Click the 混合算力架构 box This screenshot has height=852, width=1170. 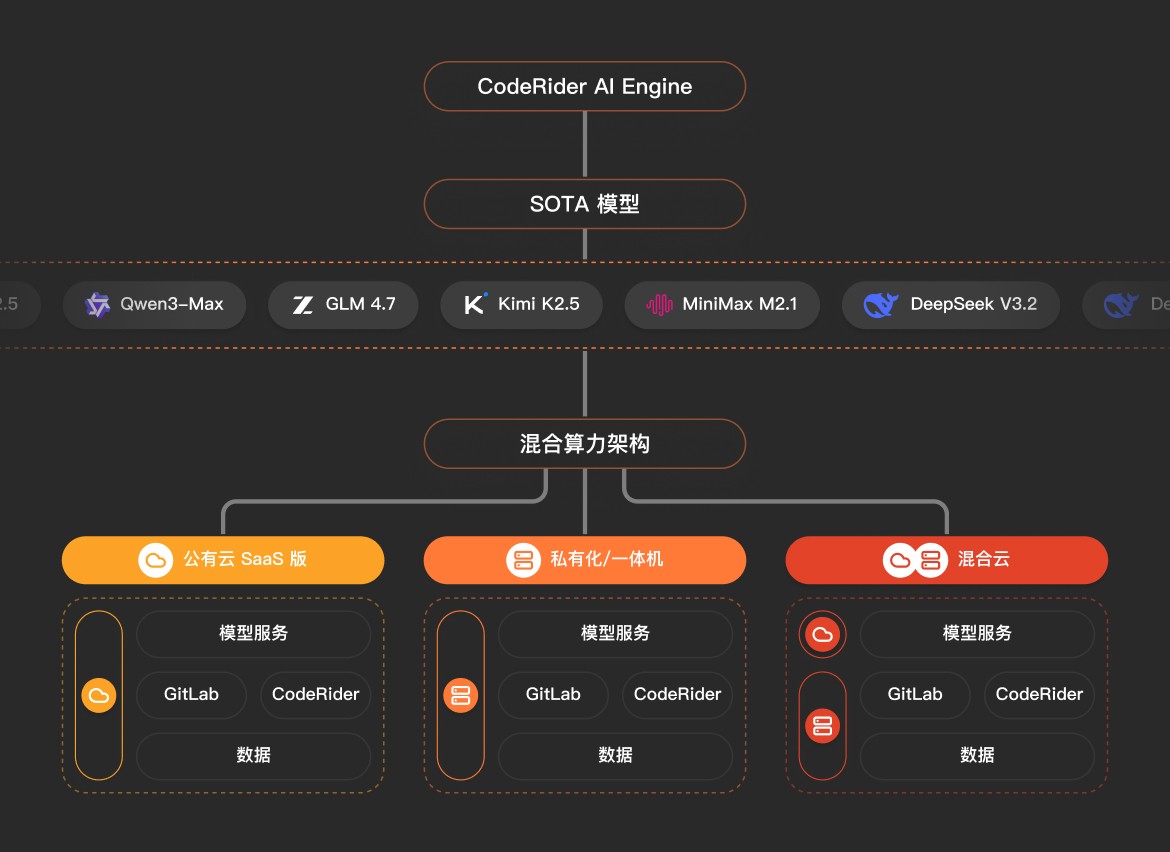coord(585,444)
